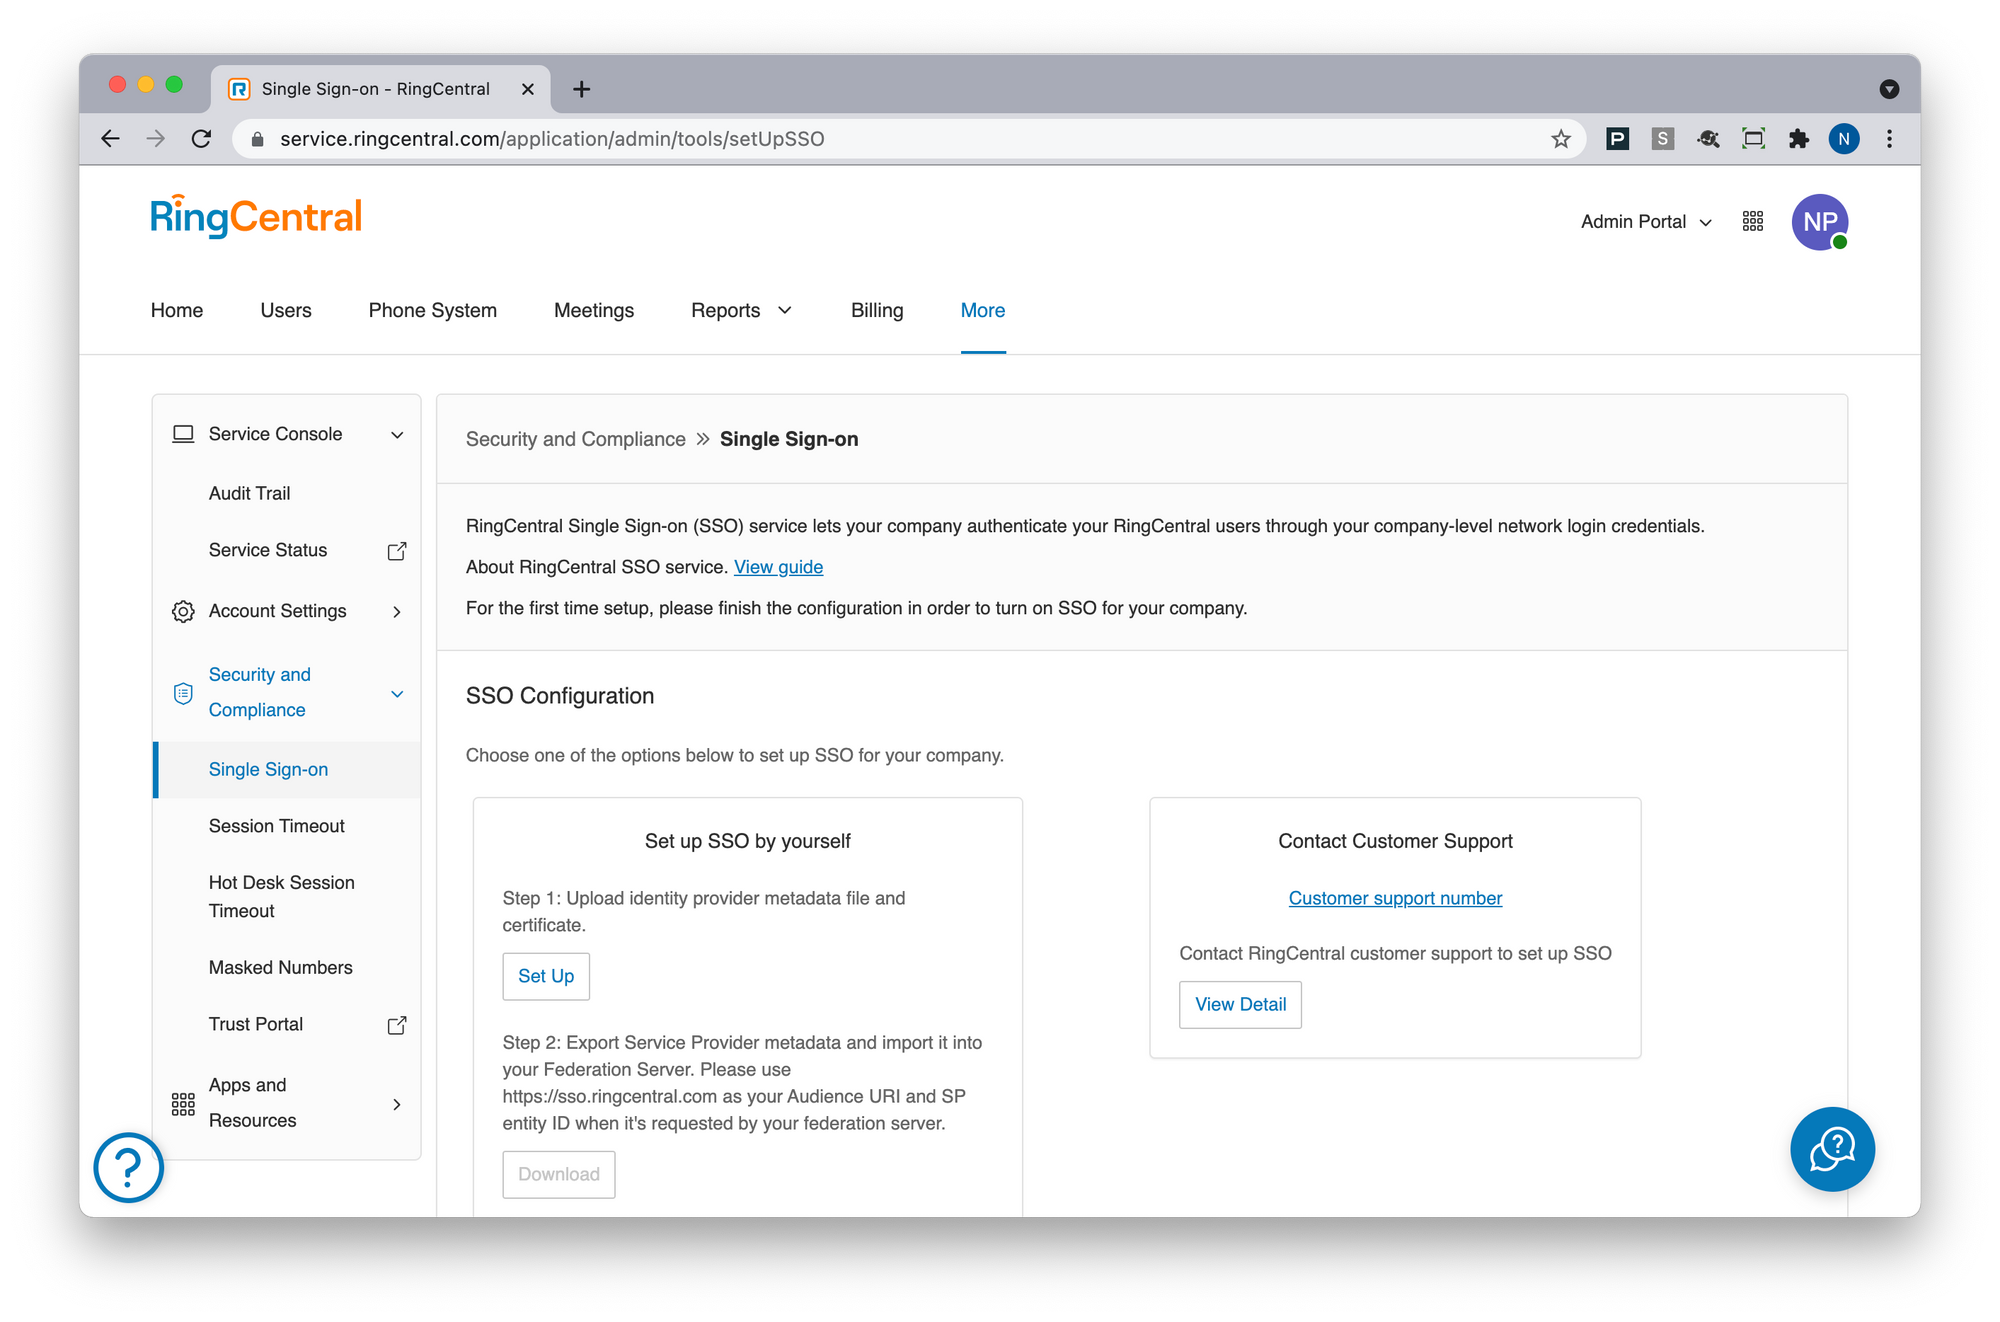The image size is (2000, 1322).
Task: Bookmark this page with the star icon
Action: coord(1561,139)
